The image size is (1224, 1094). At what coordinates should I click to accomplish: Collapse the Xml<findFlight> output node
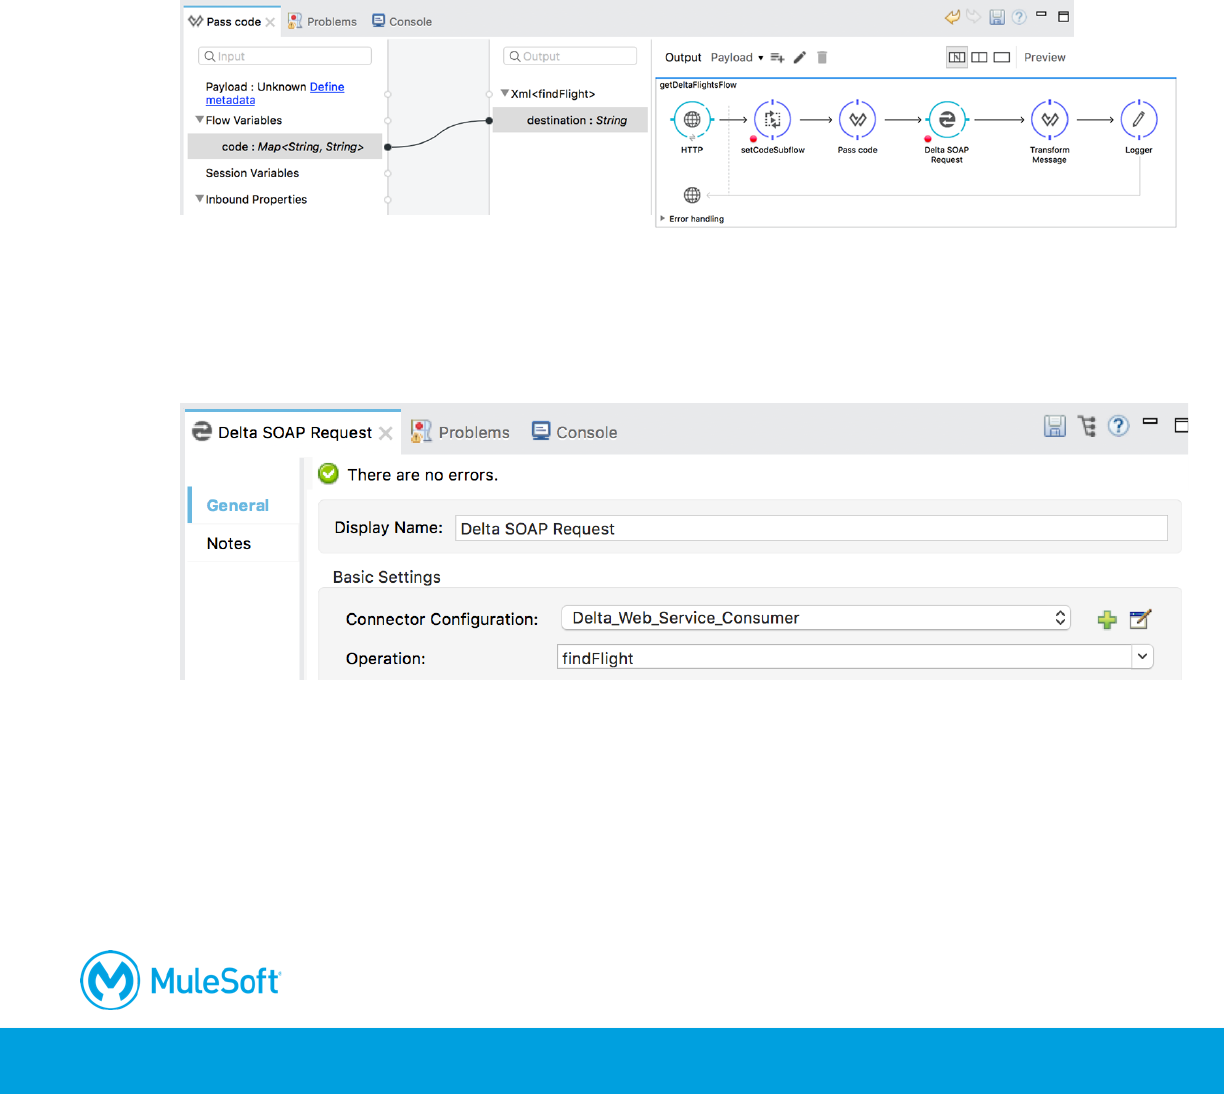click(x=505, y=93)
